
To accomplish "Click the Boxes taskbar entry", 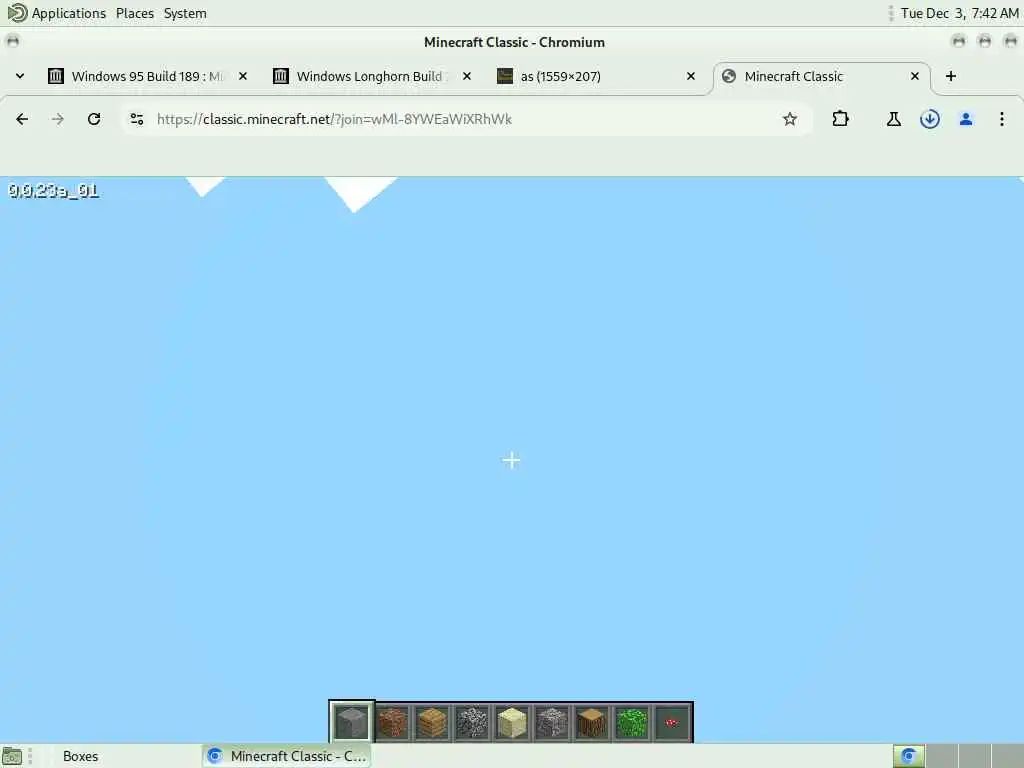I will [80, 756].
